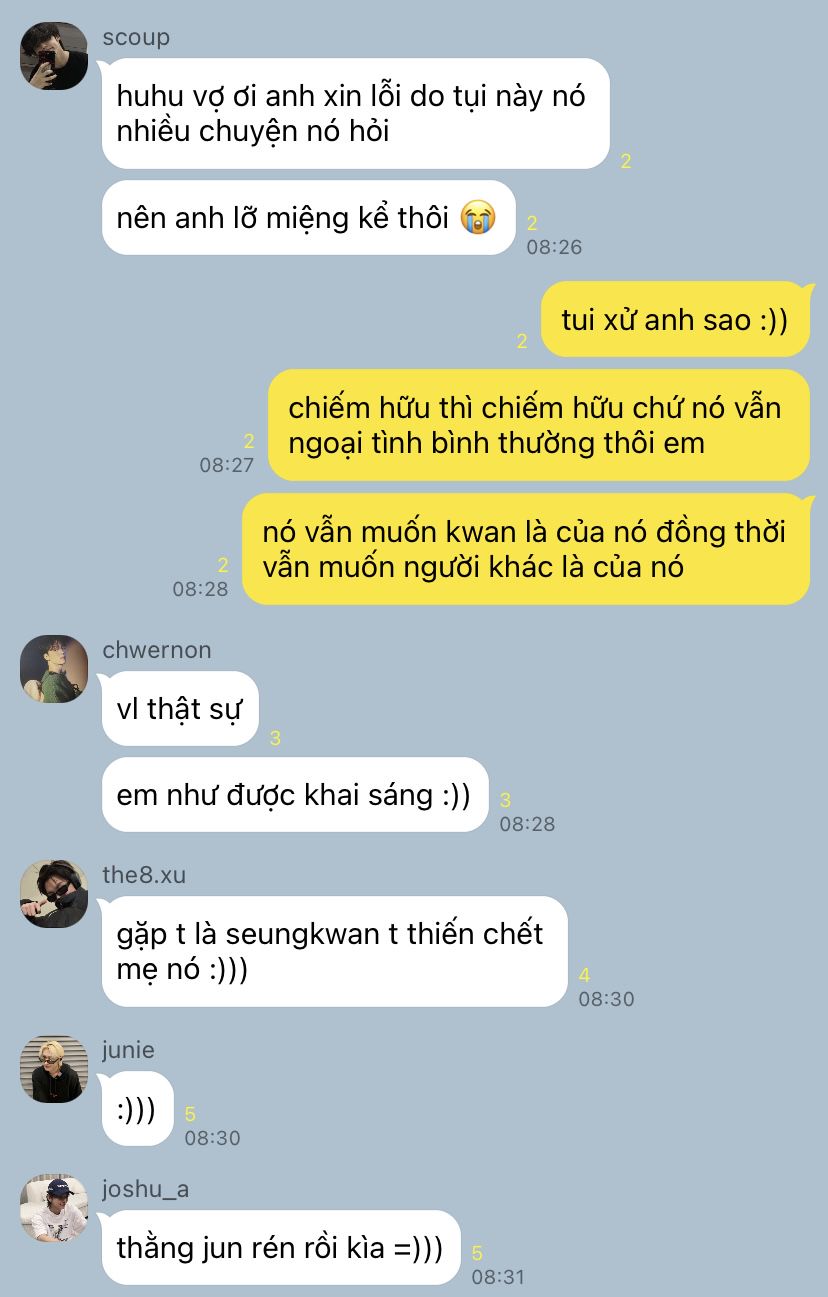
Task: Select the "nên anh lỡ miệng kể thôi" bubble
Action: pos(309,218)
